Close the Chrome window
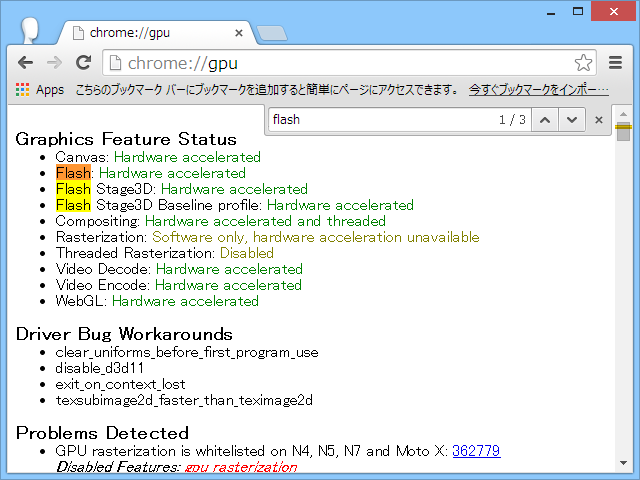The image size is (640, 480). pyautogui.click(x=613, y=11)
